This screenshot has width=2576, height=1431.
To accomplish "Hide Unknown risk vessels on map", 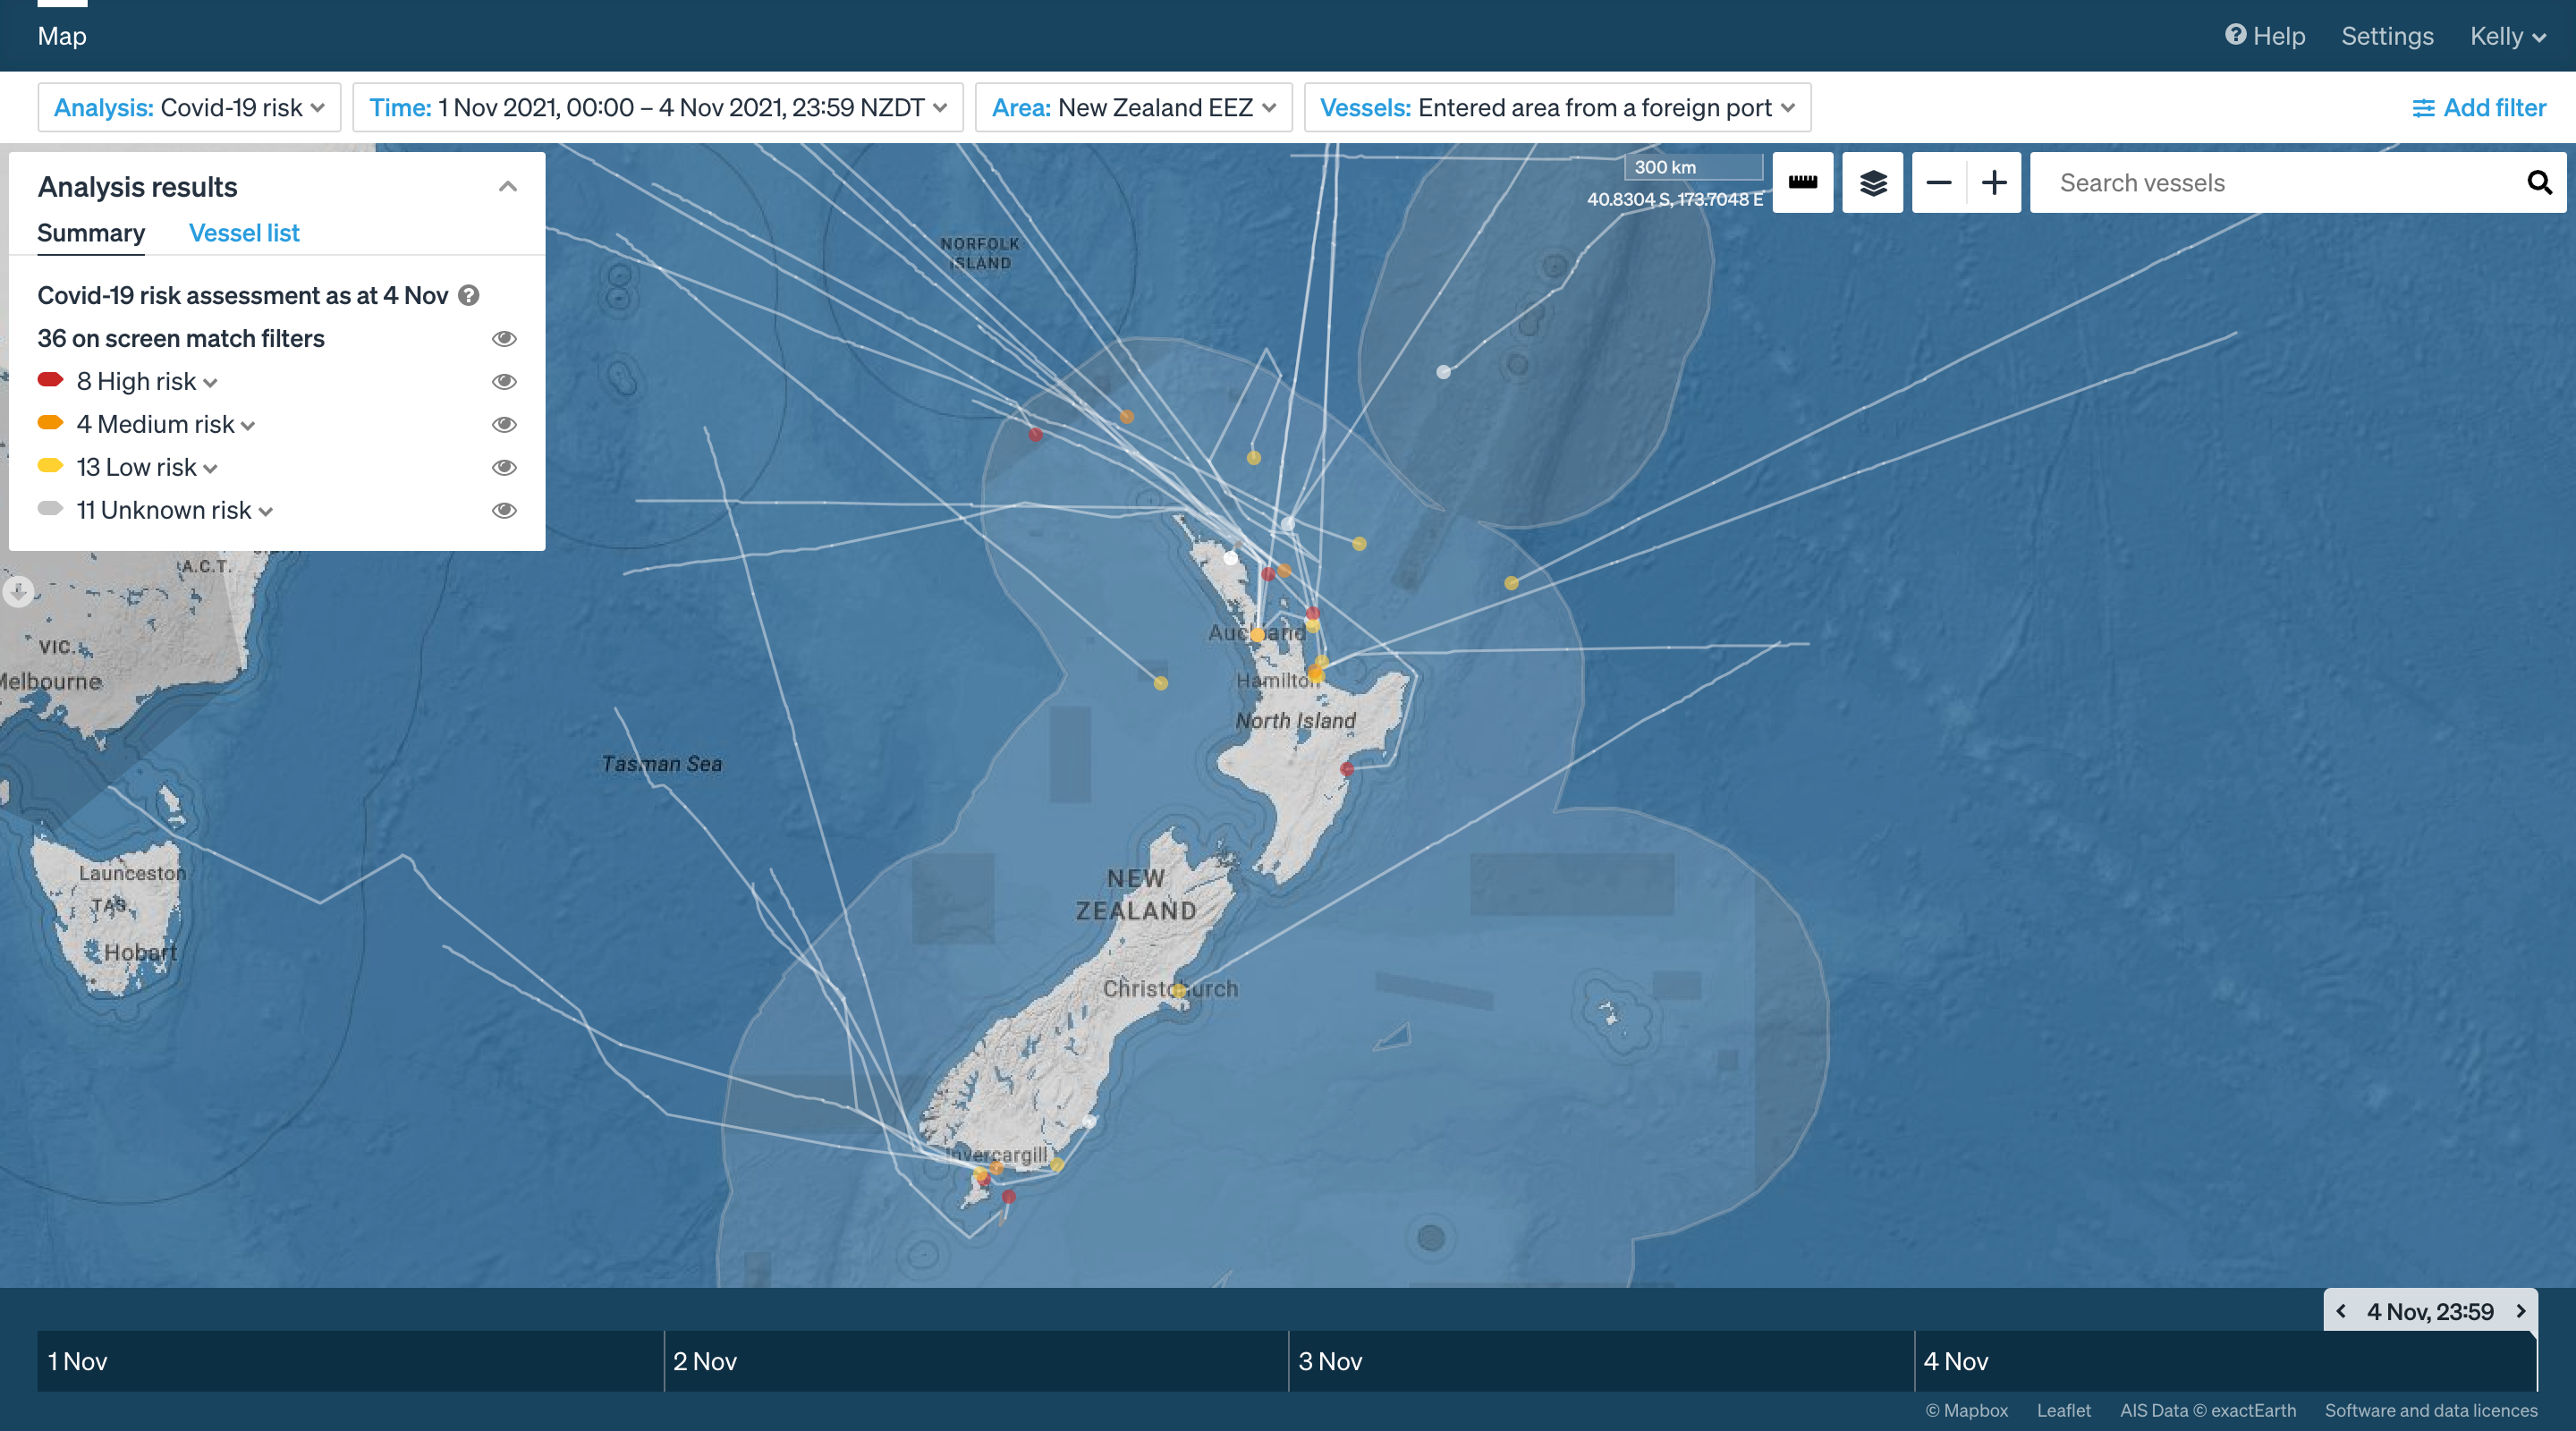I will [504, 510].
